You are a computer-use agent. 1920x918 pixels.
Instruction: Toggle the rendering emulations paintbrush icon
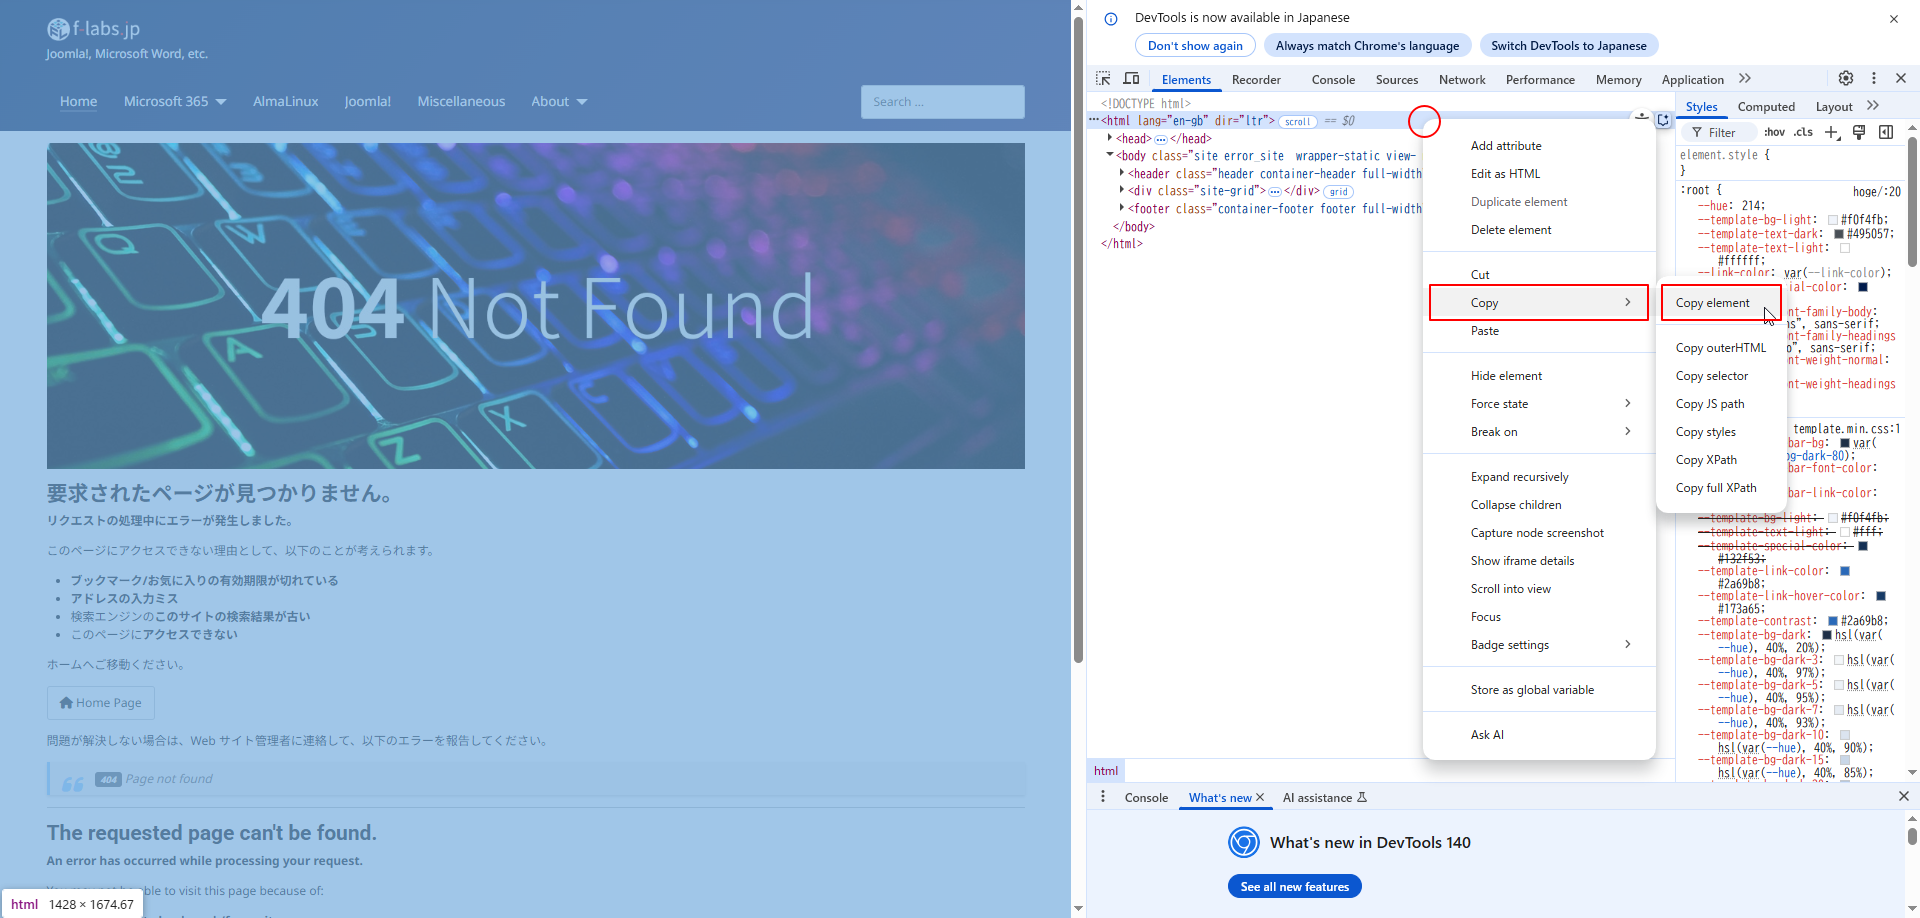[x=1859, y=132]
